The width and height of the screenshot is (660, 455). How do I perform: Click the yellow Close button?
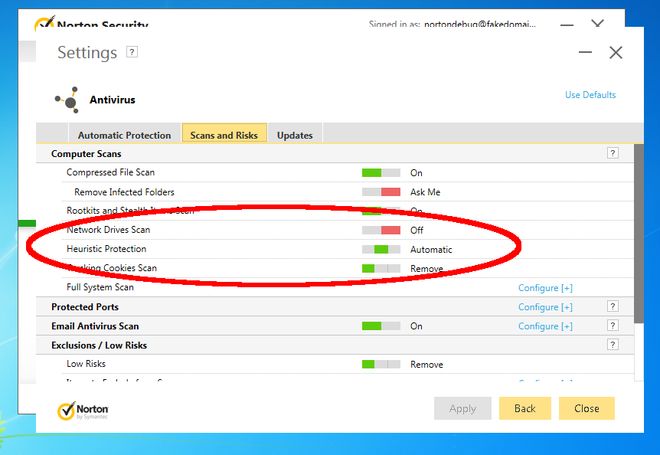[586, 408]
